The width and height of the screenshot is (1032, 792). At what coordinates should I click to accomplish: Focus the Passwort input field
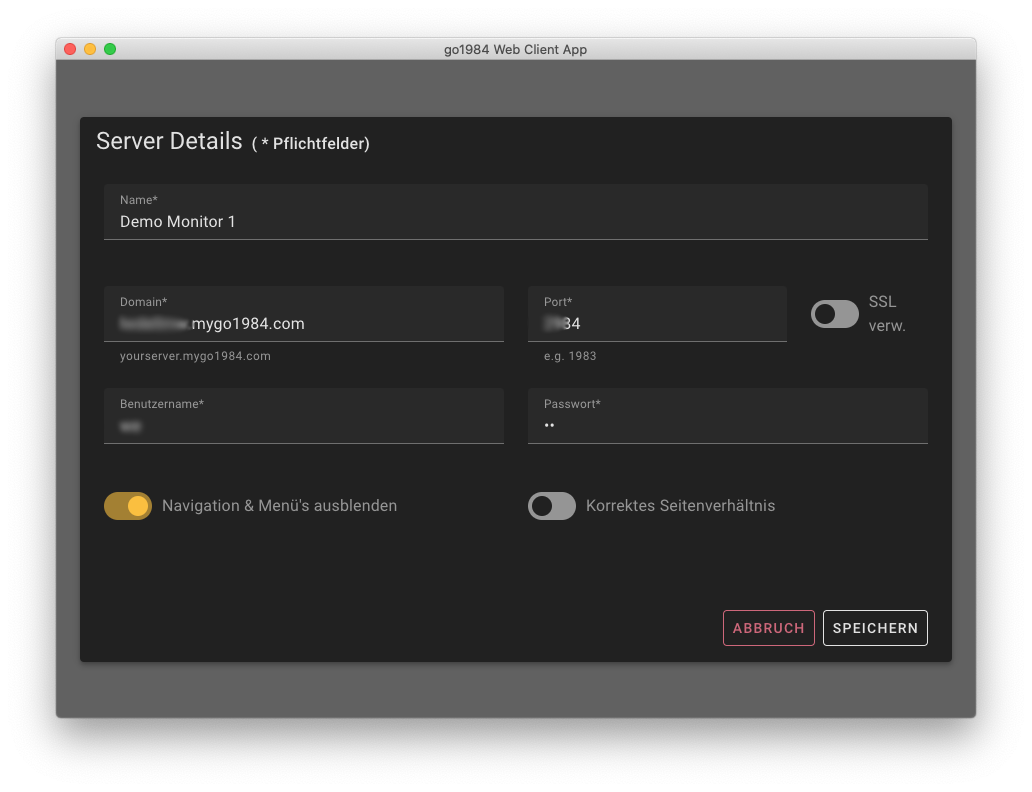pos(727,425)
